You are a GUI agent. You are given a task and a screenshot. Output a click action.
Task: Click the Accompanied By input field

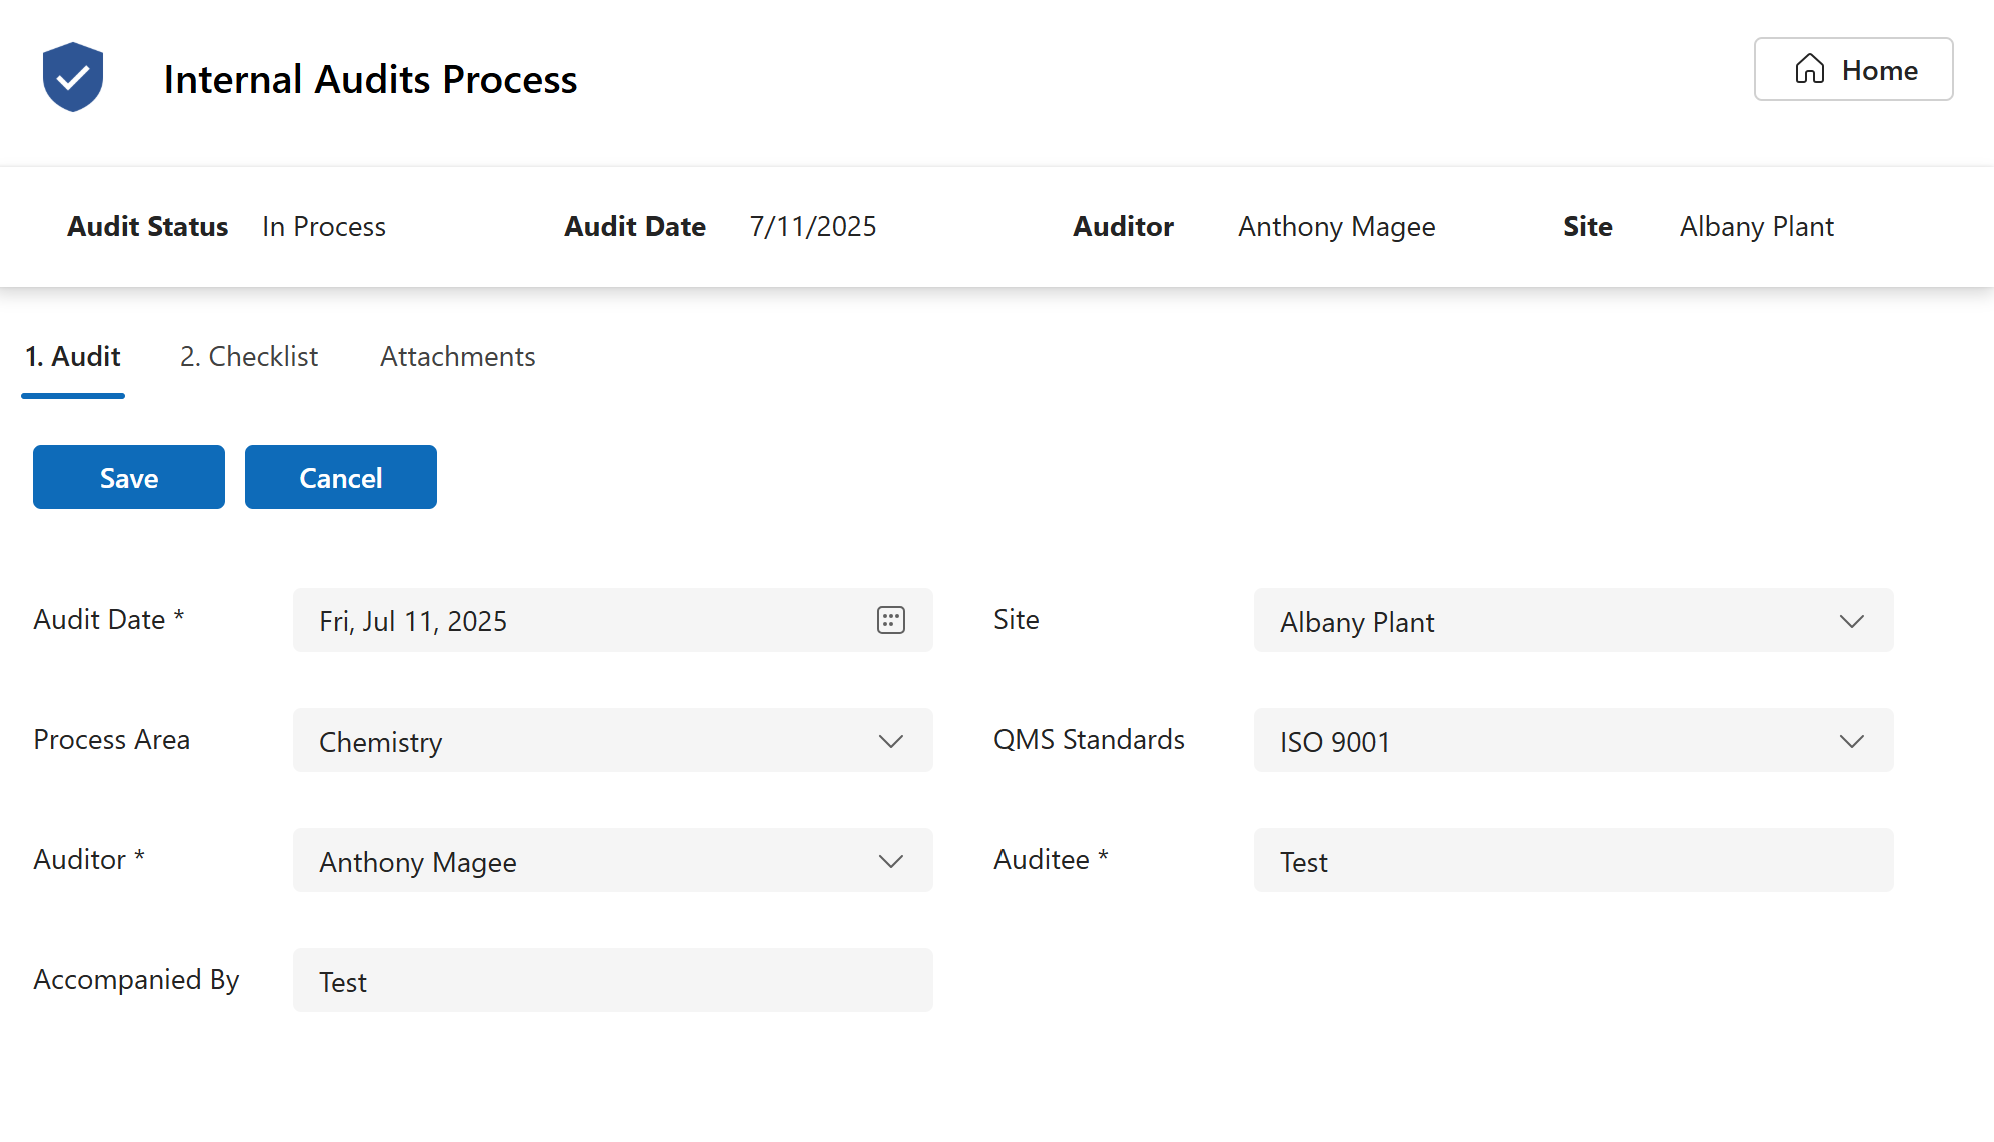pos(612,980)
